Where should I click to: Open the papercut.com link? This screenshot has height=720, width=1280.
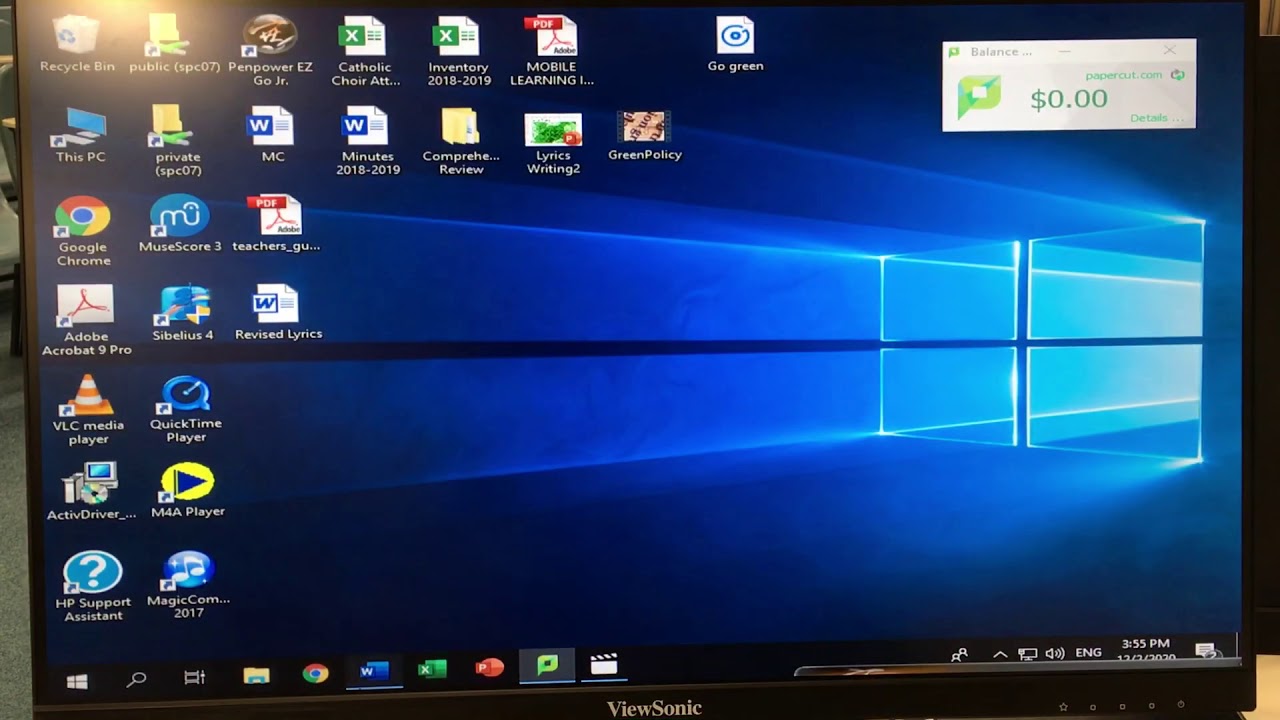[1124, 75]
